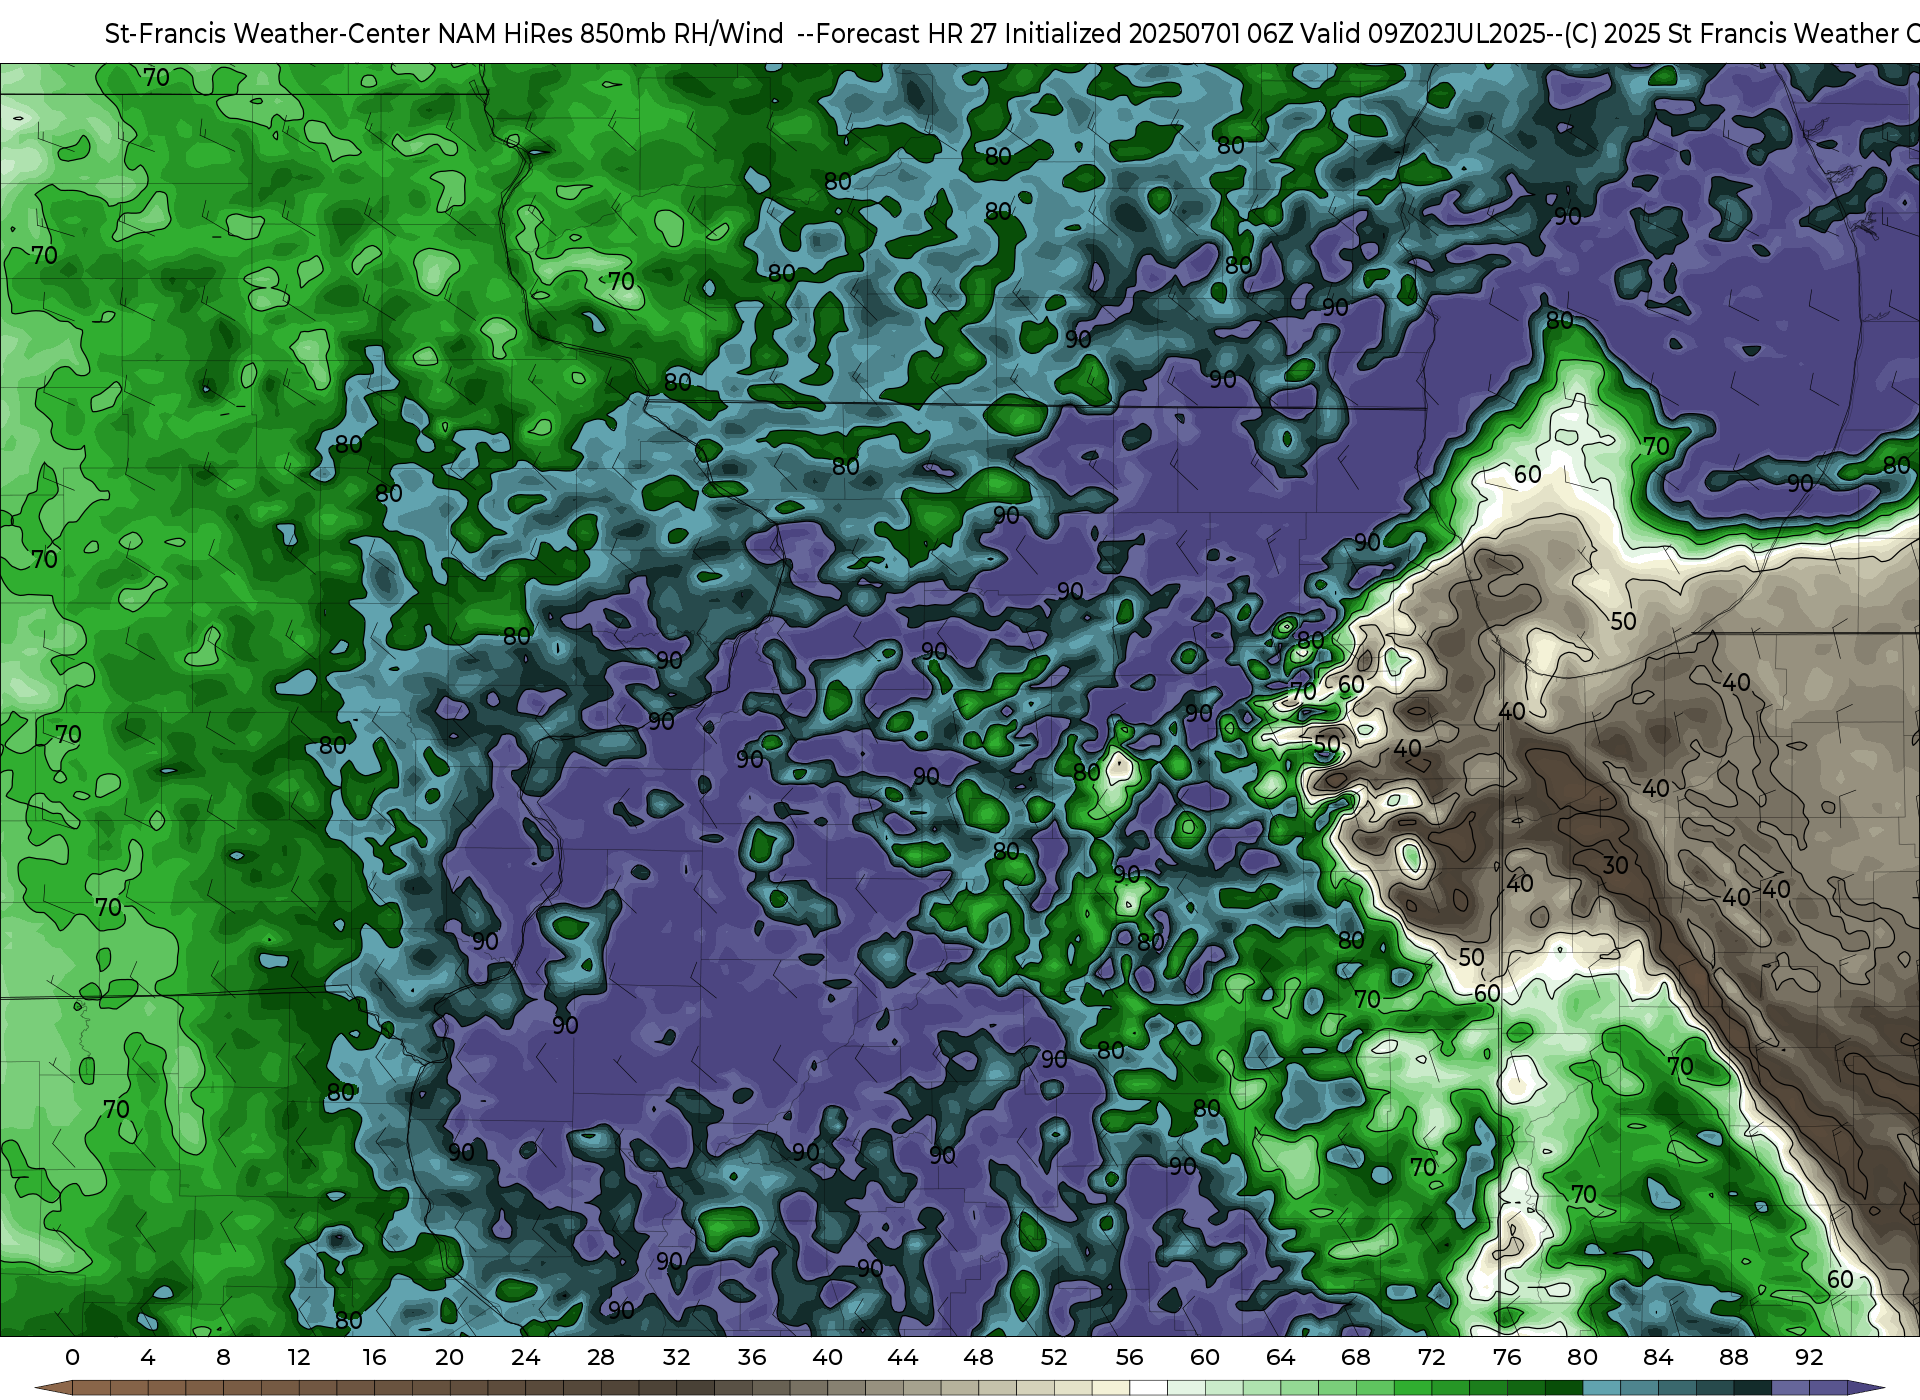Click the '48' label on the color scale

click(x=978, y=1357)
